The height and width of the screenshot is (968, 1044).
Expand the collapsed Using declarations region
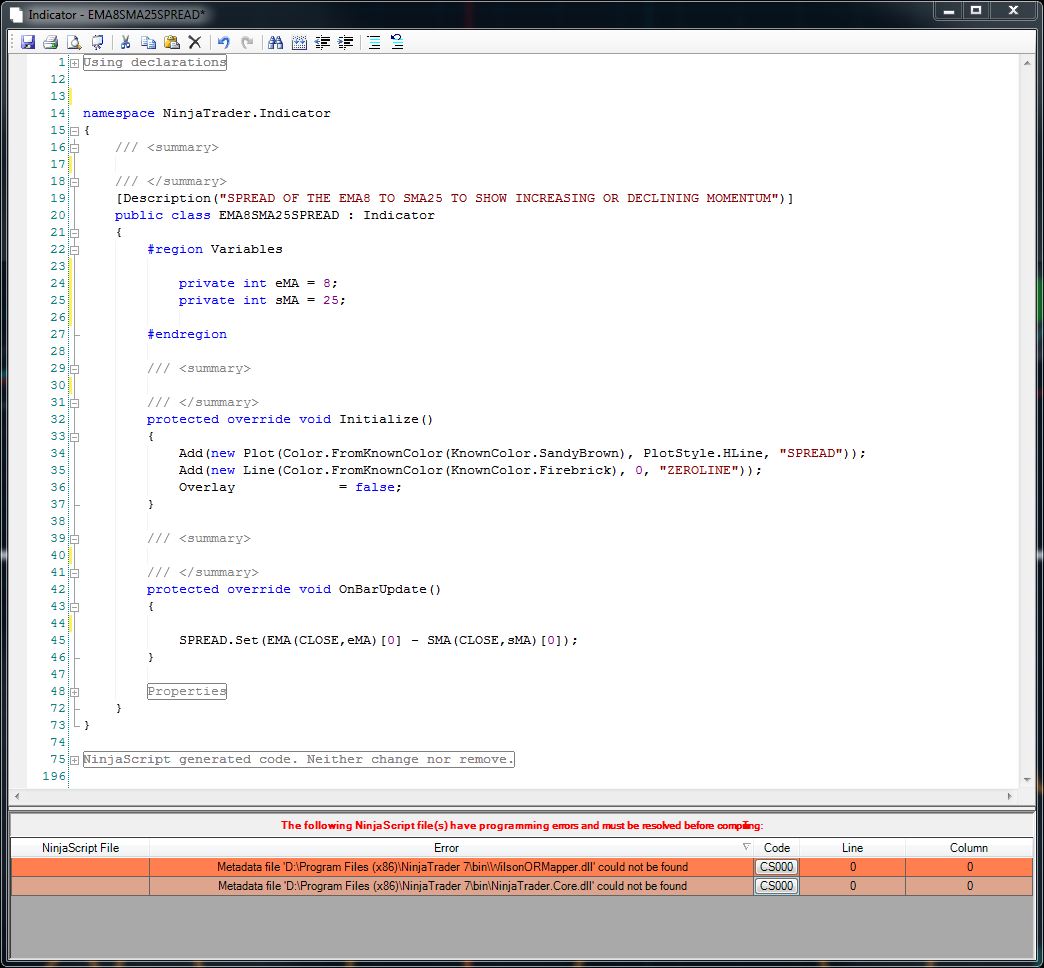(75, 63)
